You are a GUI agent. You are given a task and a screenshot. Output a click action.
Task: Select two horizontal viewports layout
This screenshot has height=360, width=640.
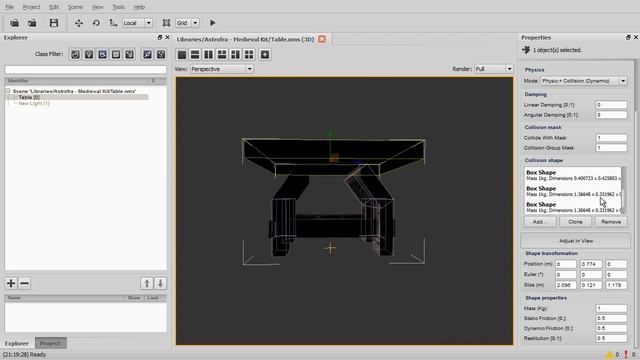pos(195,54)
